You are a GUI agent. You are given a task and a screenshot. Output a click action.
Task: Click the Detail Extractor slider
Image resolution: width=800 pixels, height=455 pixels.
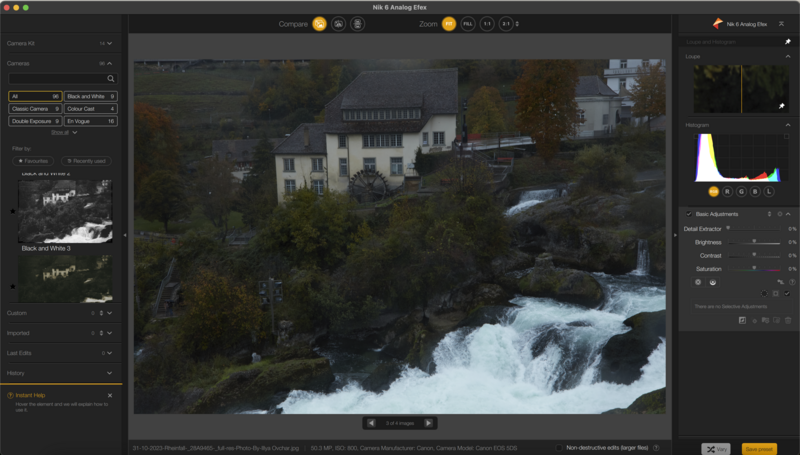click(x=754, y=229)
